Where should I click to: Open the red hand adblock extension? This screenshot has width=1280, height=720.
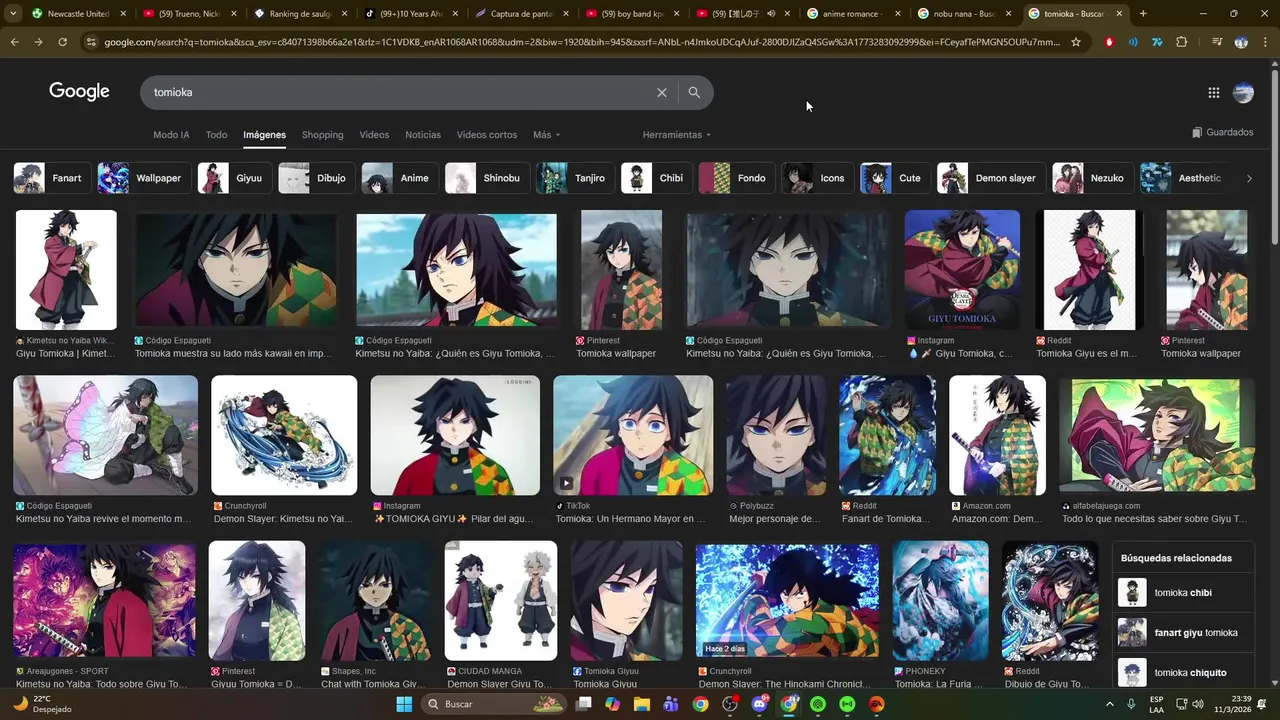1109,42
